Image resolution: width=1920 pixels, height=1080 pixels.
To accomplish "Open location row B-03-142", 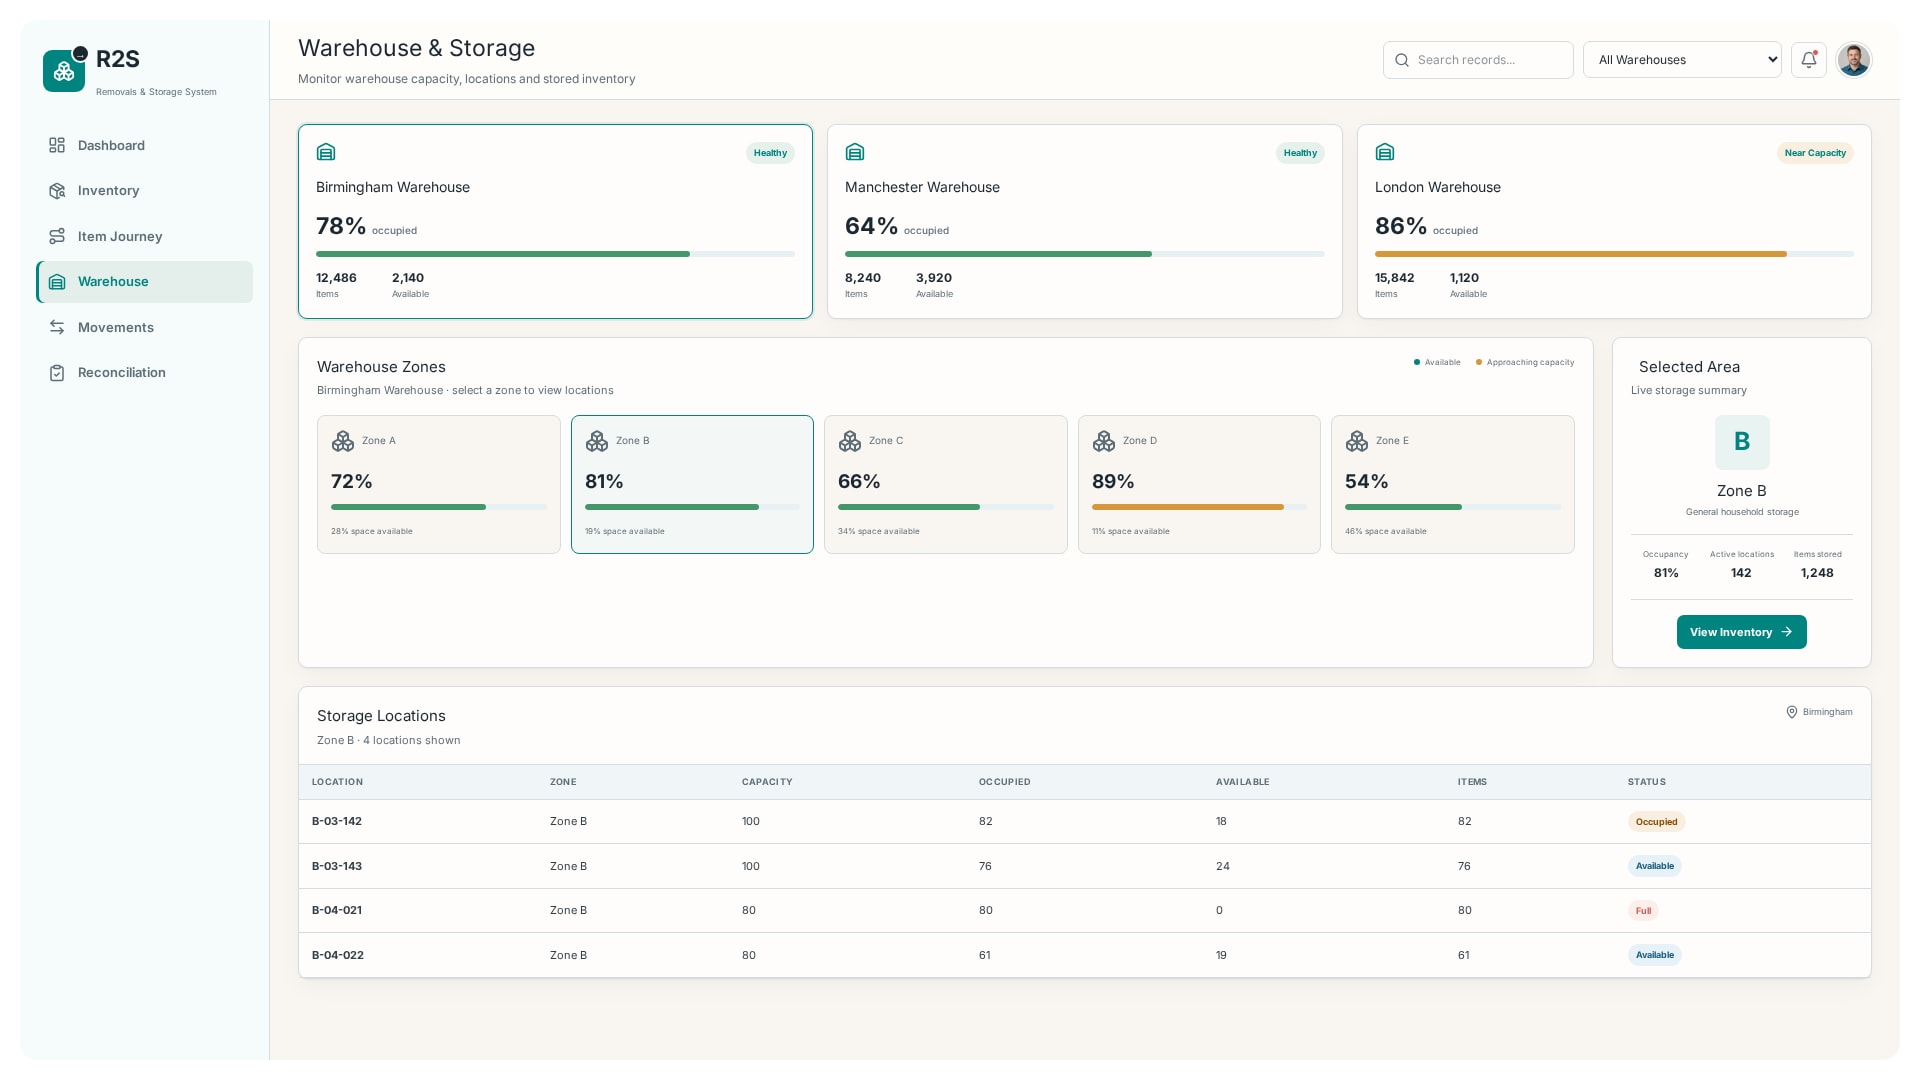I will click(x=1085, y=822).
